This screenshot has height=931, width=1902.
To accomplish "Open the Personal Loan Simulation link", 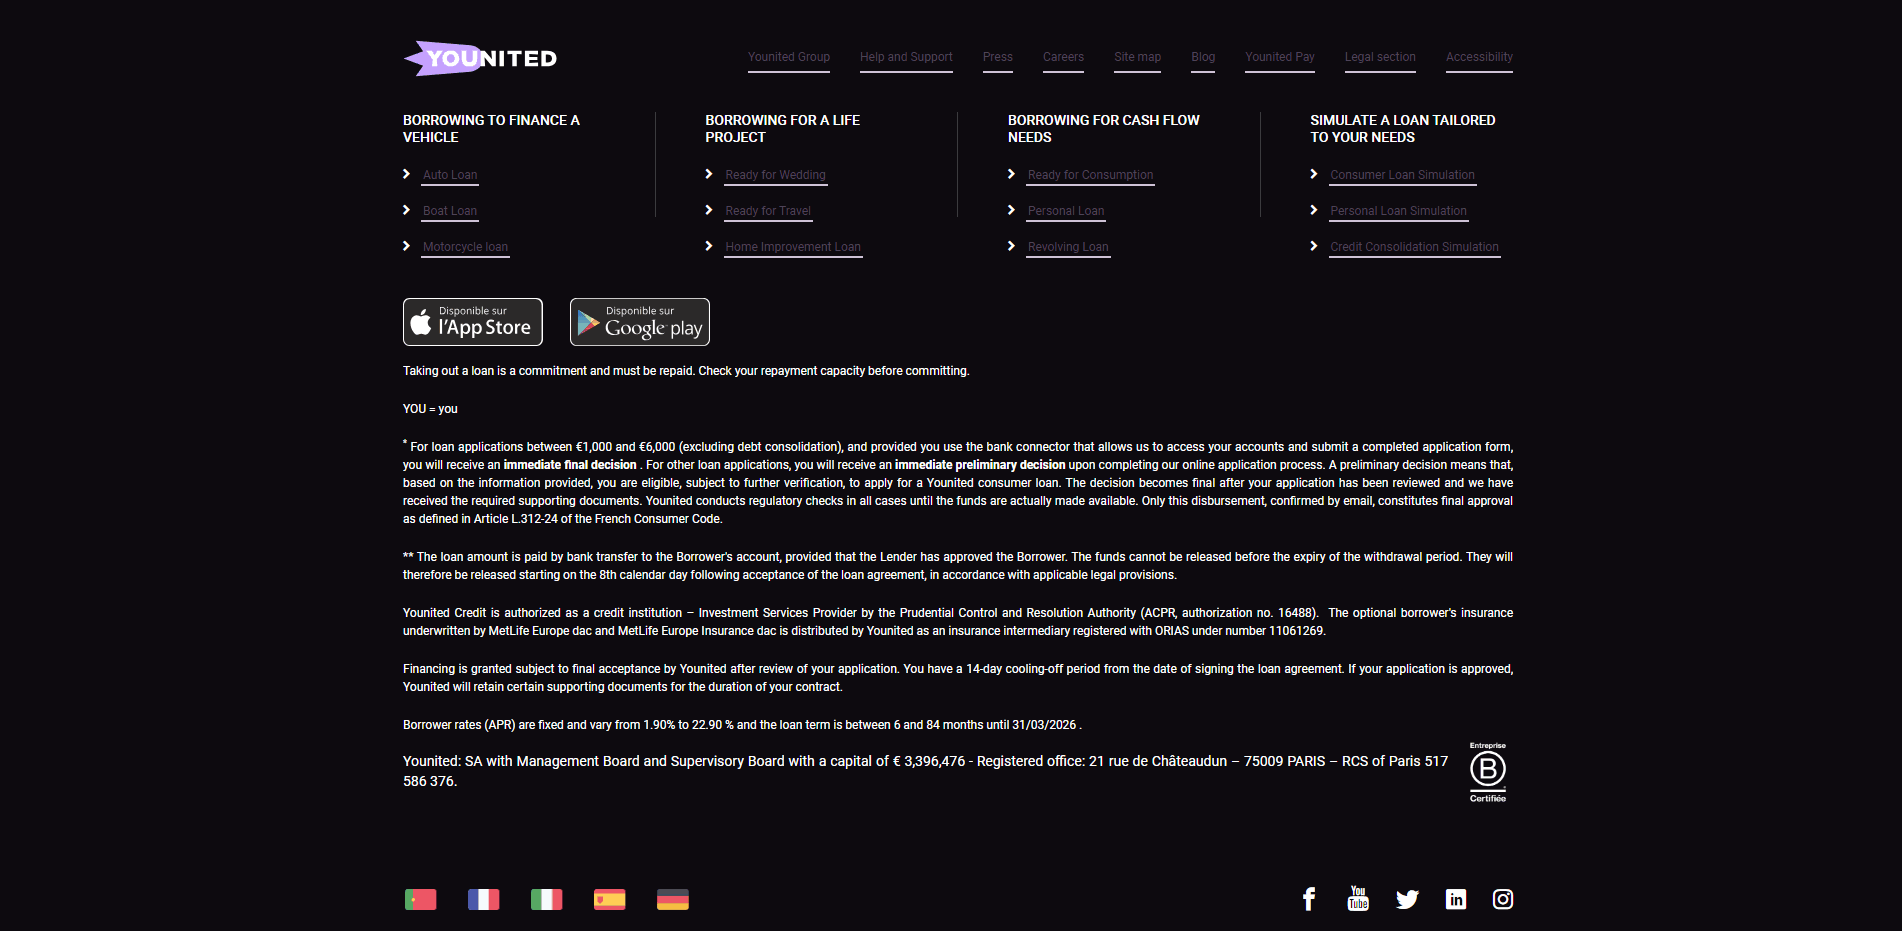I will (1398, 211).
